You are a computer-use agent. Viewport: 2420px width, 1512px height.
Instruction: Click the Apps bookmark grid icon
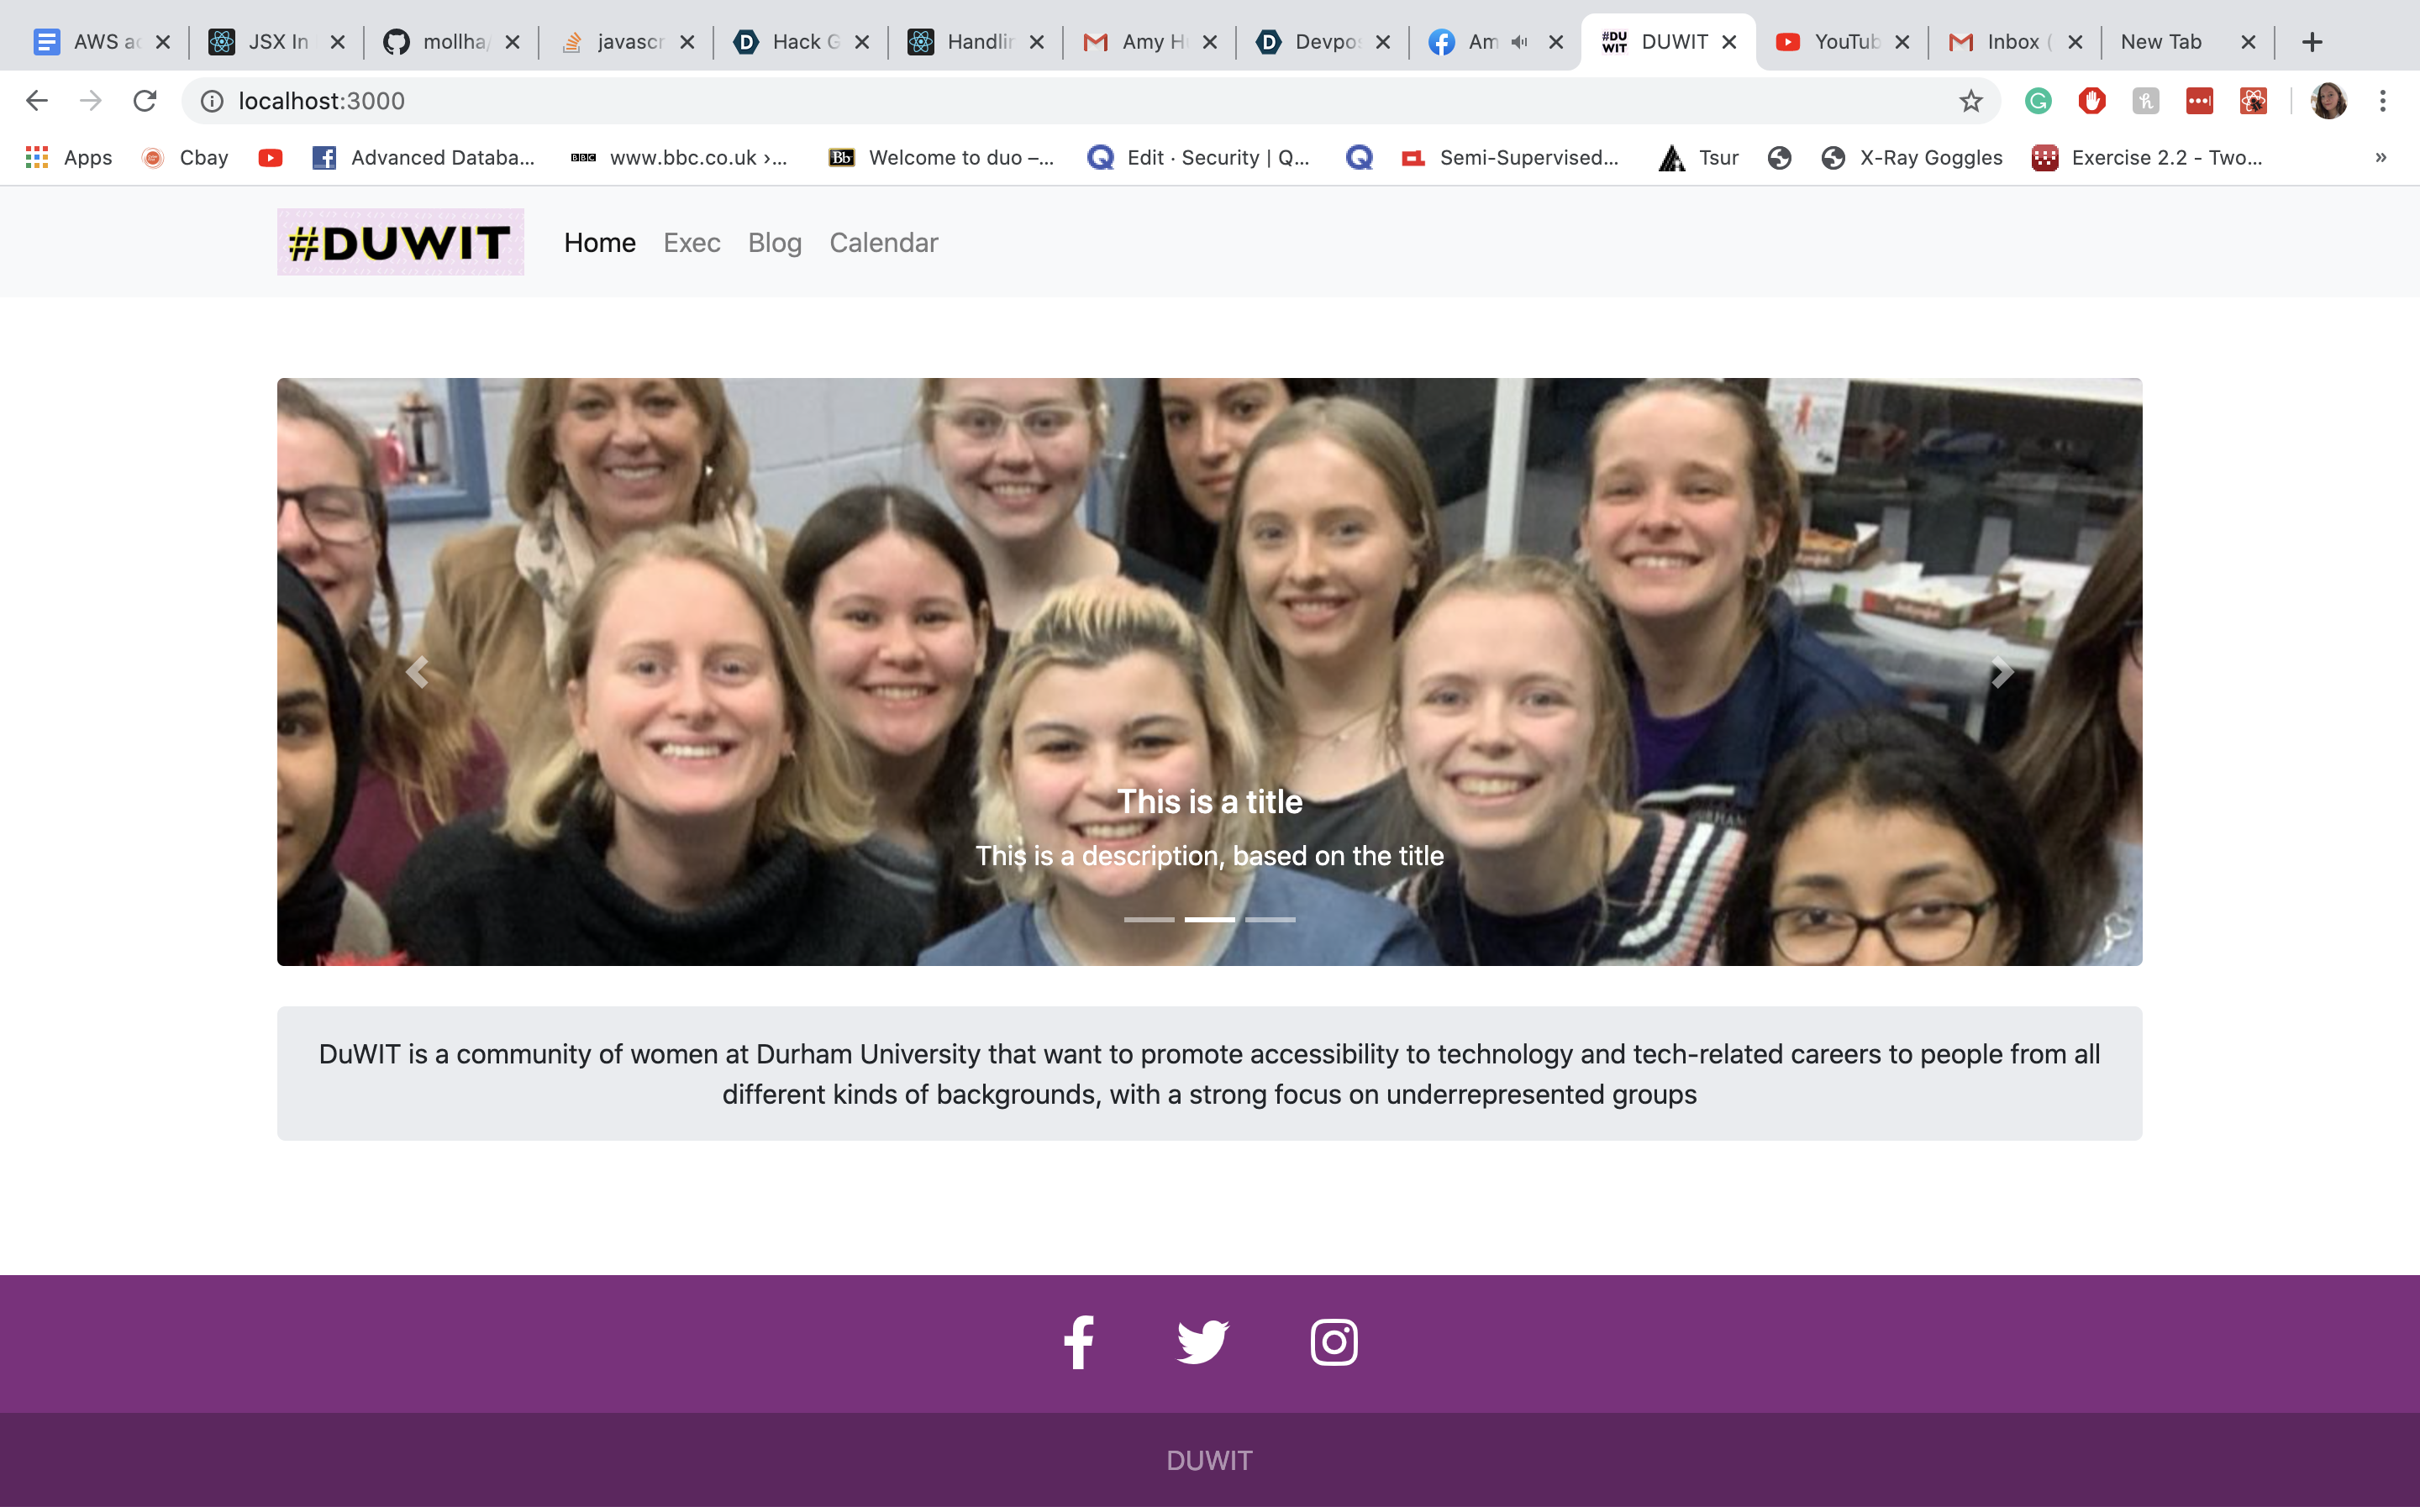coord(37,157)
